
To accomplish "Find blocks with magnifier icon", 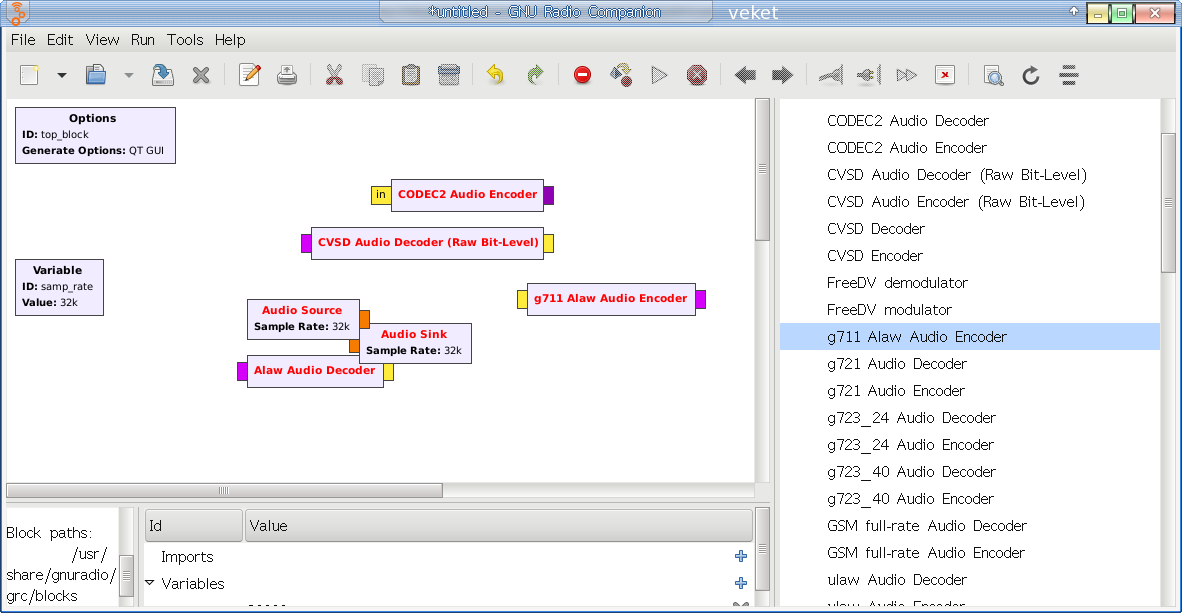I will click(994, 75).
